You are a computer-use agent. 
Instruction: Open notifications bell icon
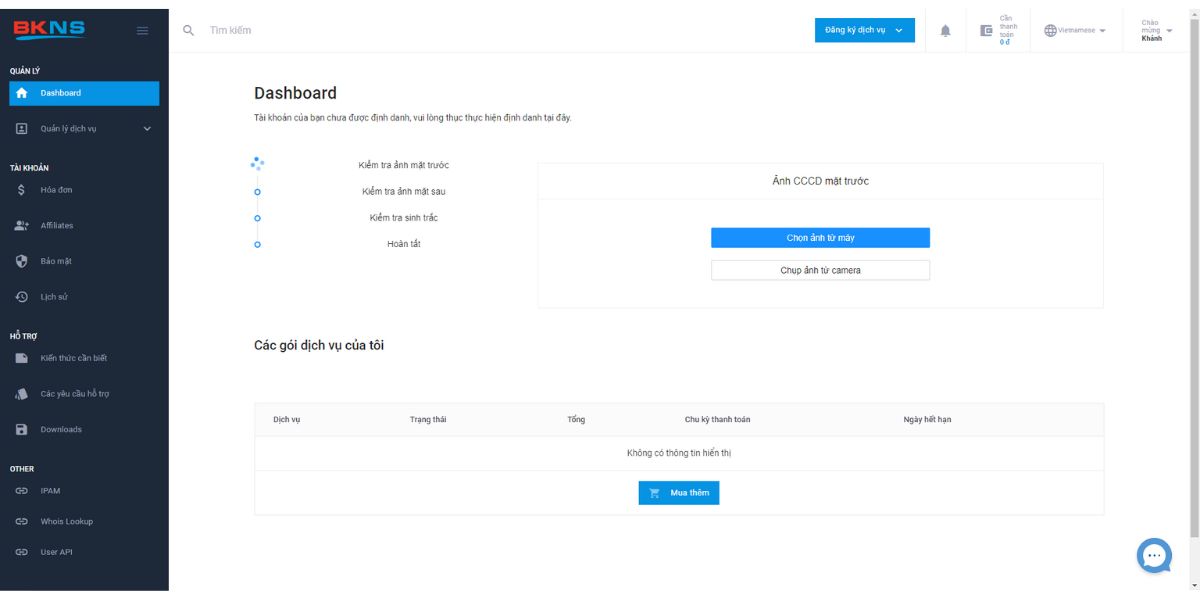click(x=945, y=30)
